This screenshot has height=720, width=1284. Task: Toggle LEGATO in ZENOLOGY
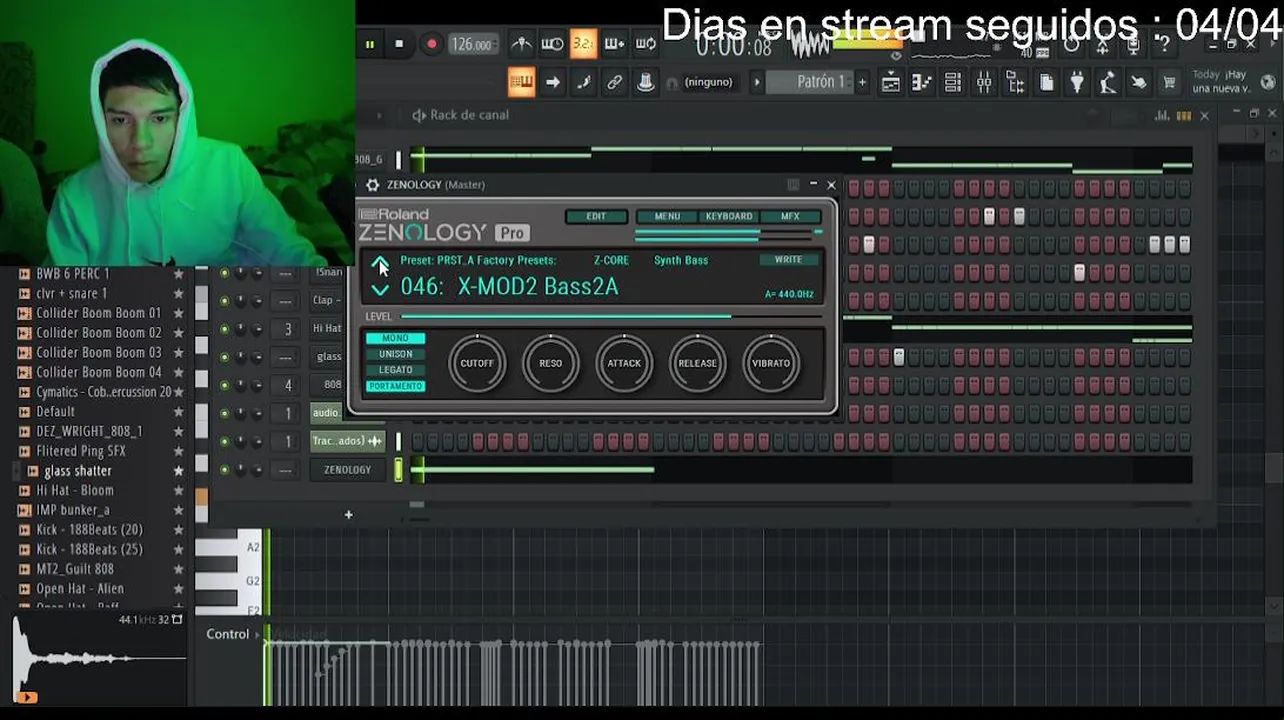point(395,370)
